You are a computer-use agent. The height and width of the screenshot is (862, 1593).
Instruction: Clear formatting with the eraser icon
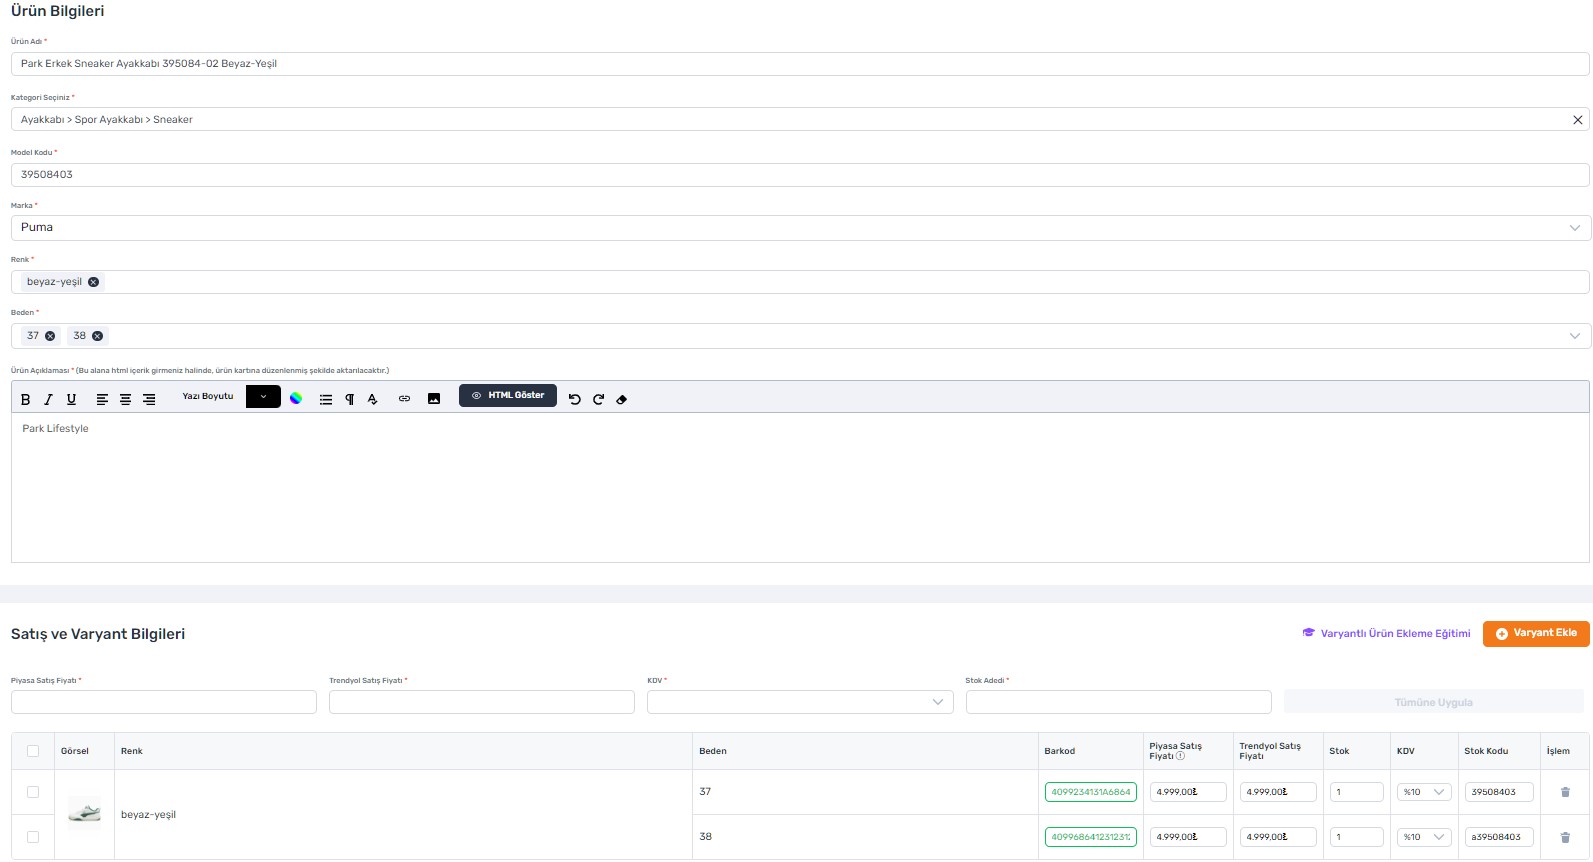point(622,399)
